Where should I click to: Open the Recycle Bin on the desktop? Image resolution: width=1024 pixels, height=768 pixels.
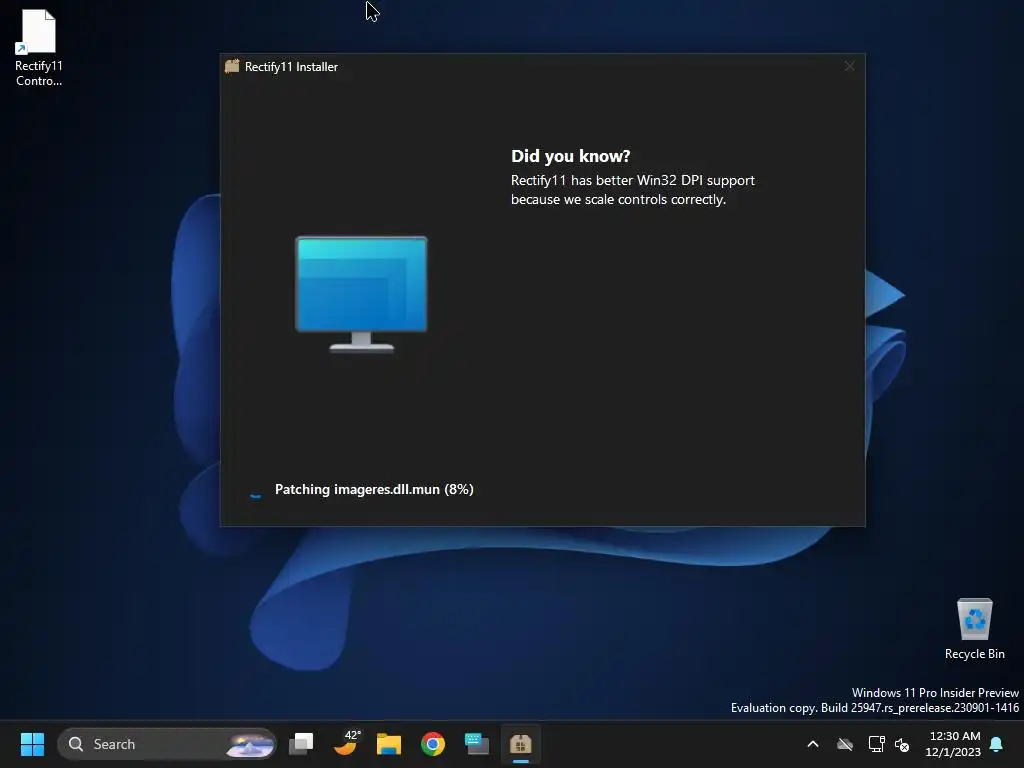(974, 629)
